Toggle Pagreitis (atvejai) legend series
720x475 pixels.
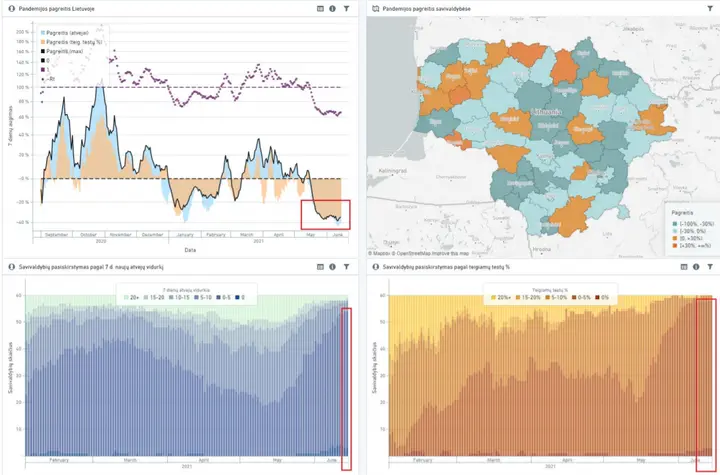(x=65, y=33)
